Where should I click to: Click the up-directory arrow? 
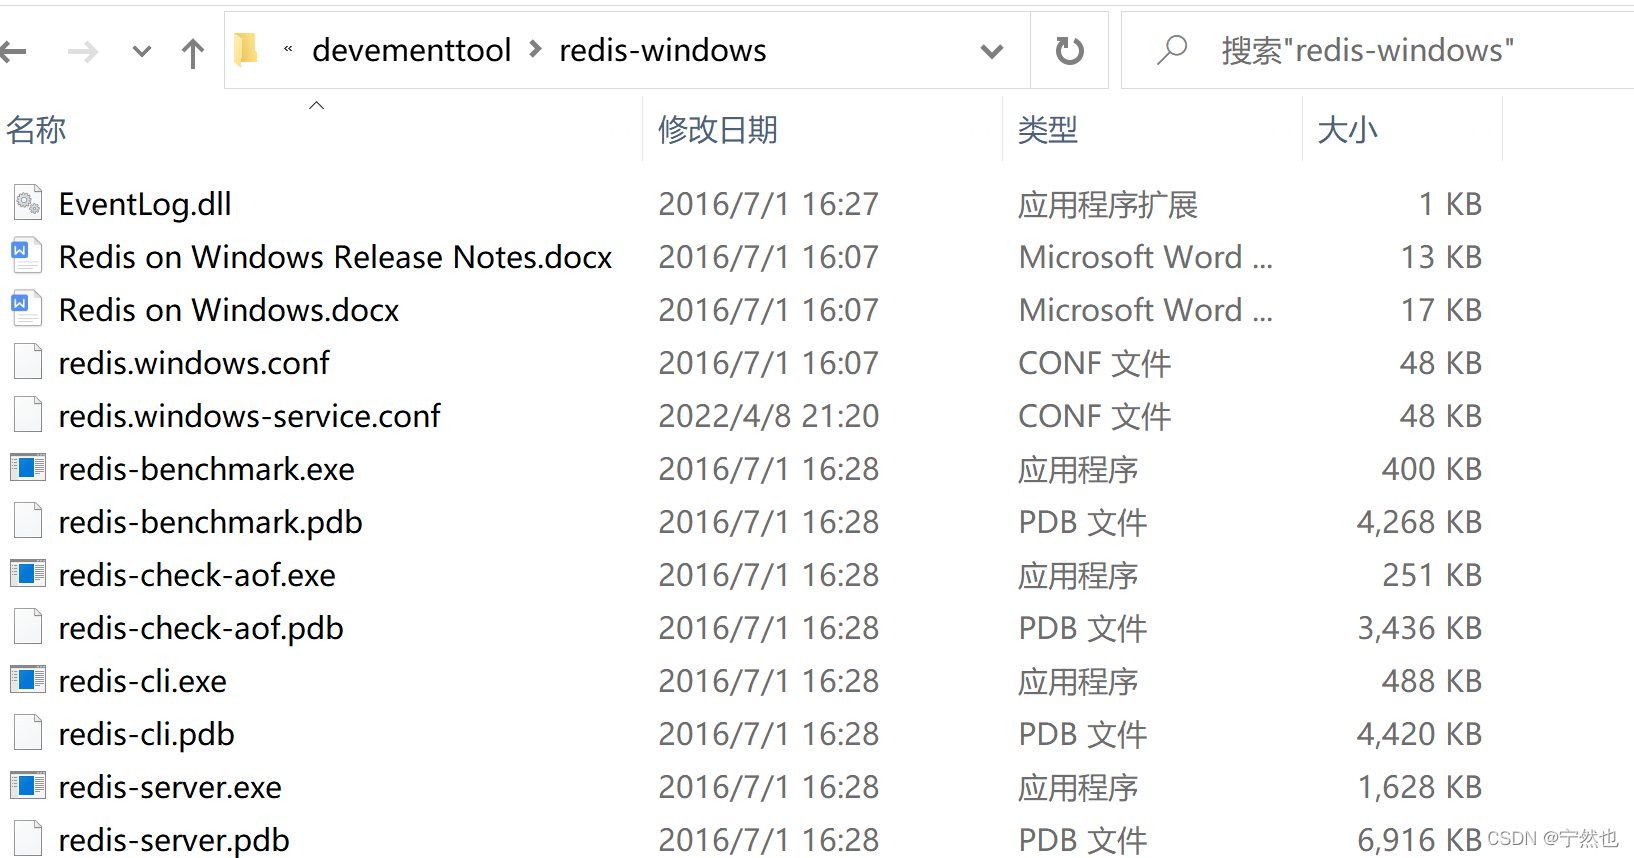click(193, 52)
